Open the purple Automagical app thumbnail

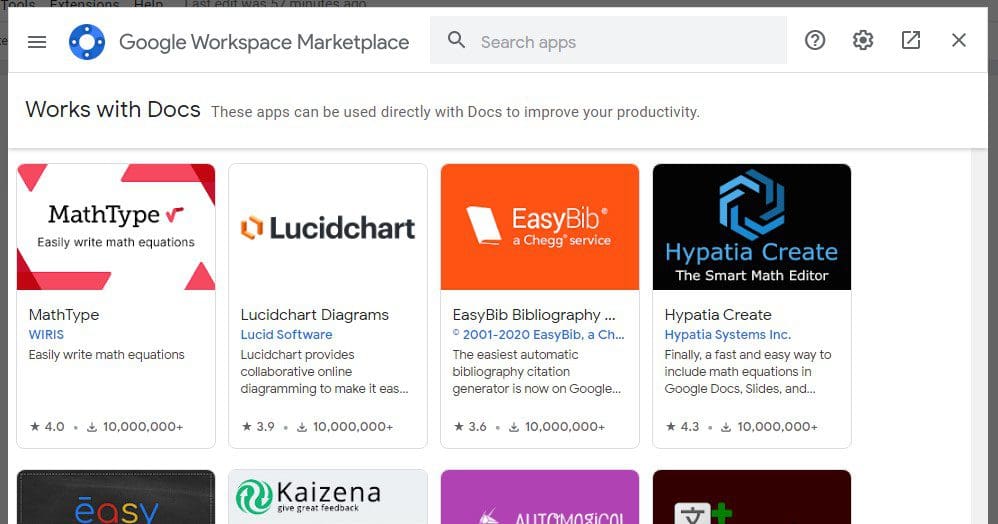coord(540,497)
